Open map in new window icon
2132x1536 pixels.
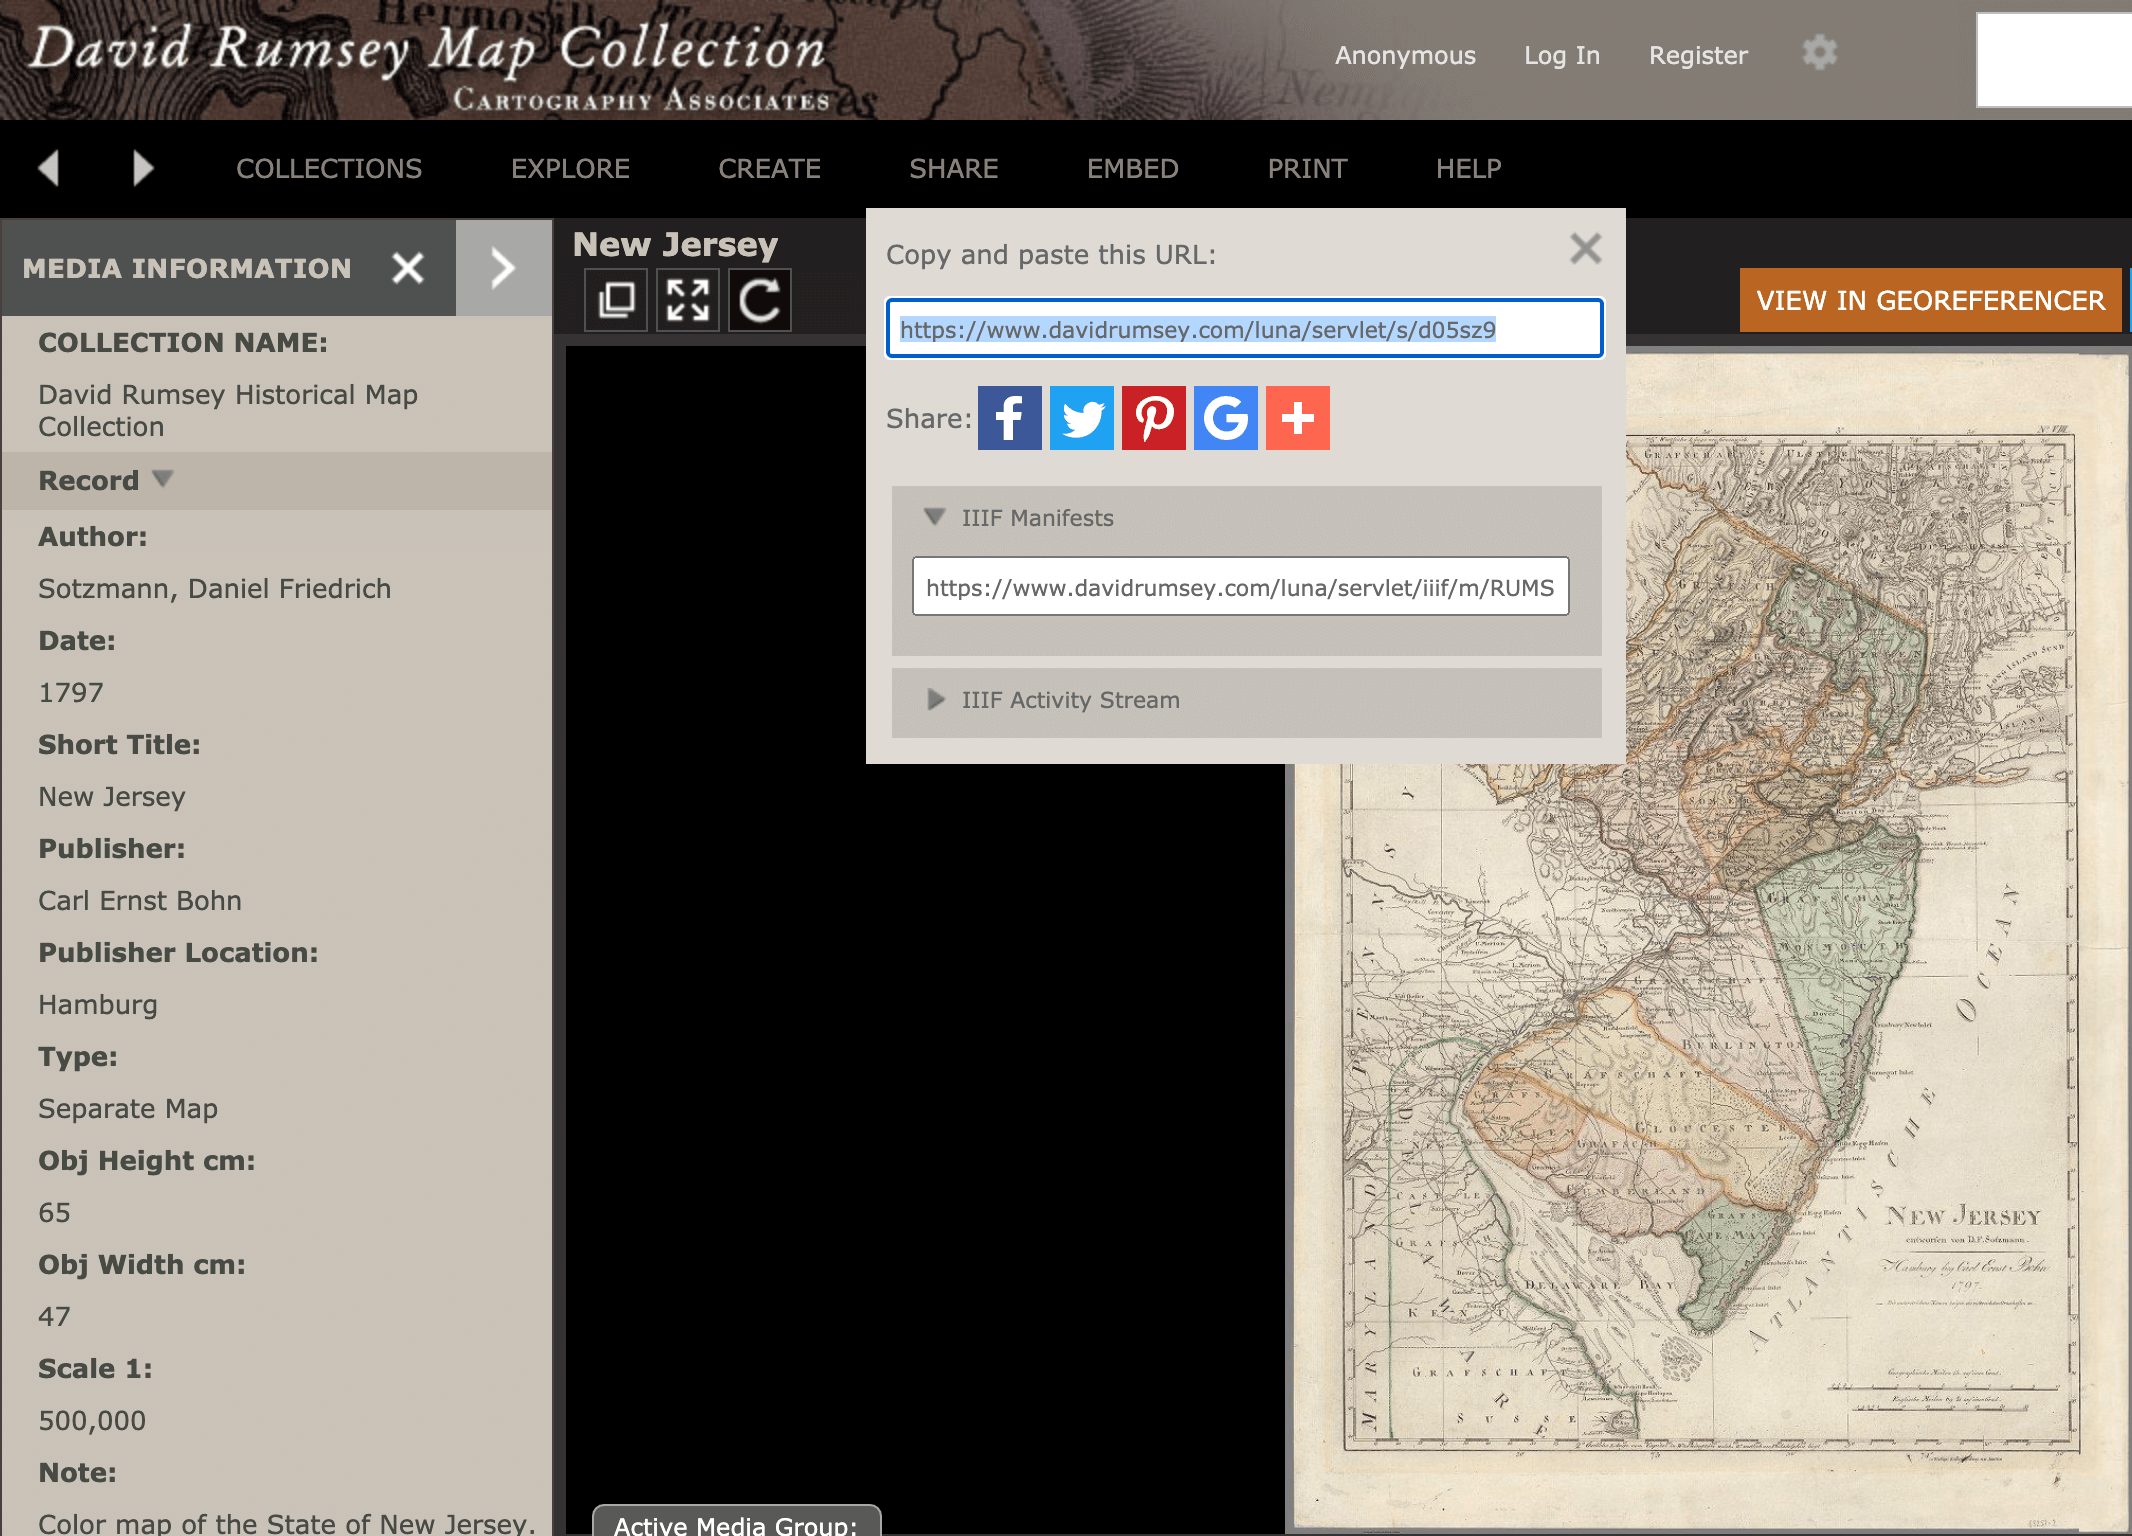click(616, 300)
